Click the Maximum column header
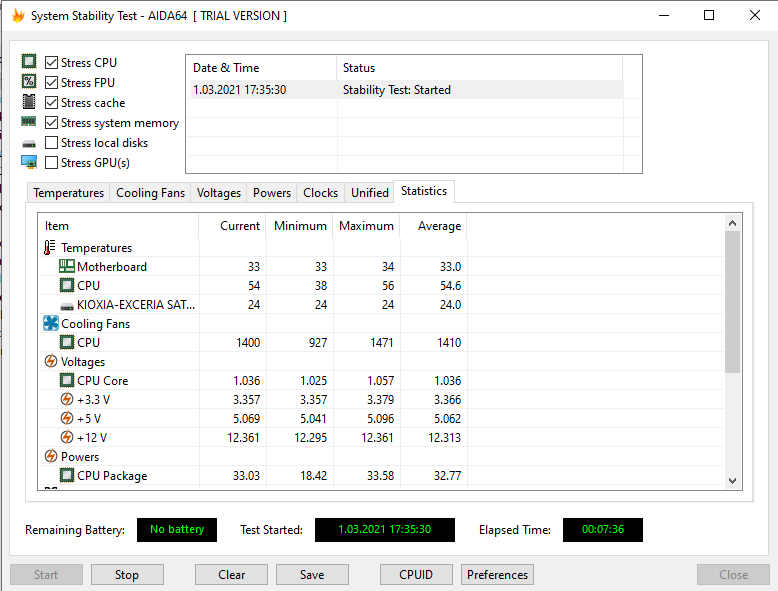This screenshot has width=778, height=591. [x=366, y=226]
